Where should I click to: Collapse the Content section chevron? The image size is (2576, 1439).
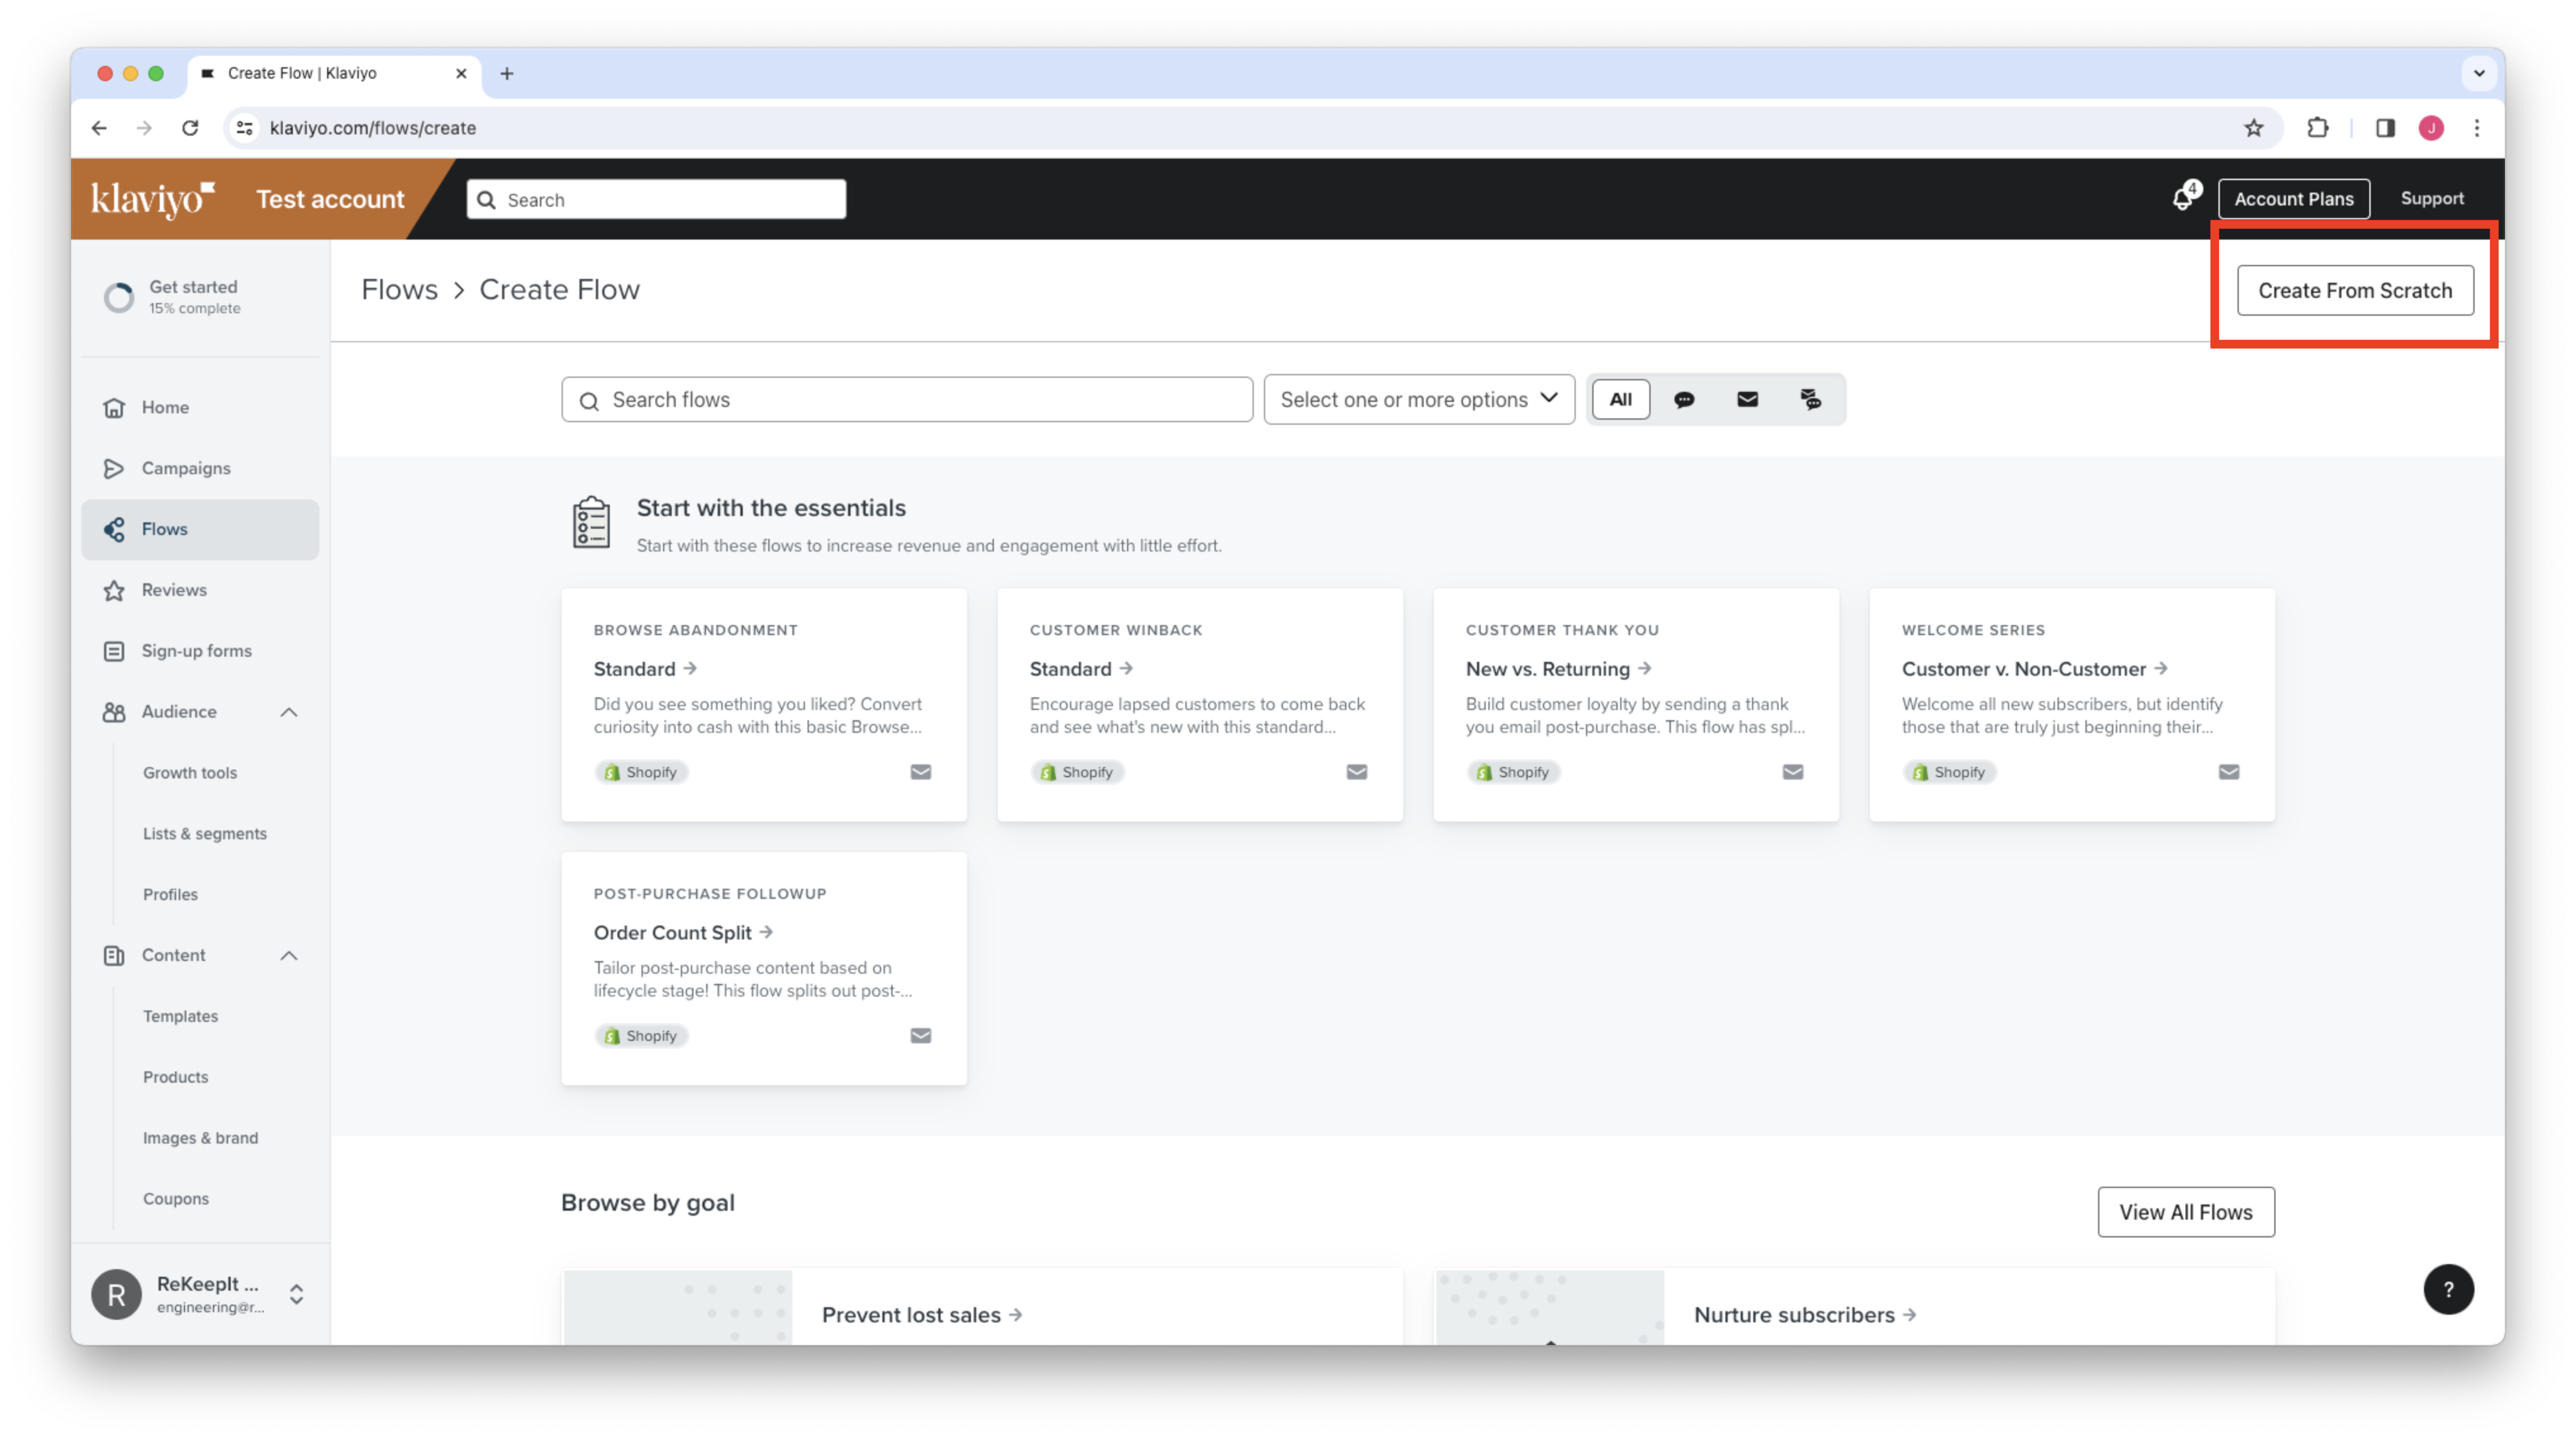(x=289, y=955)
